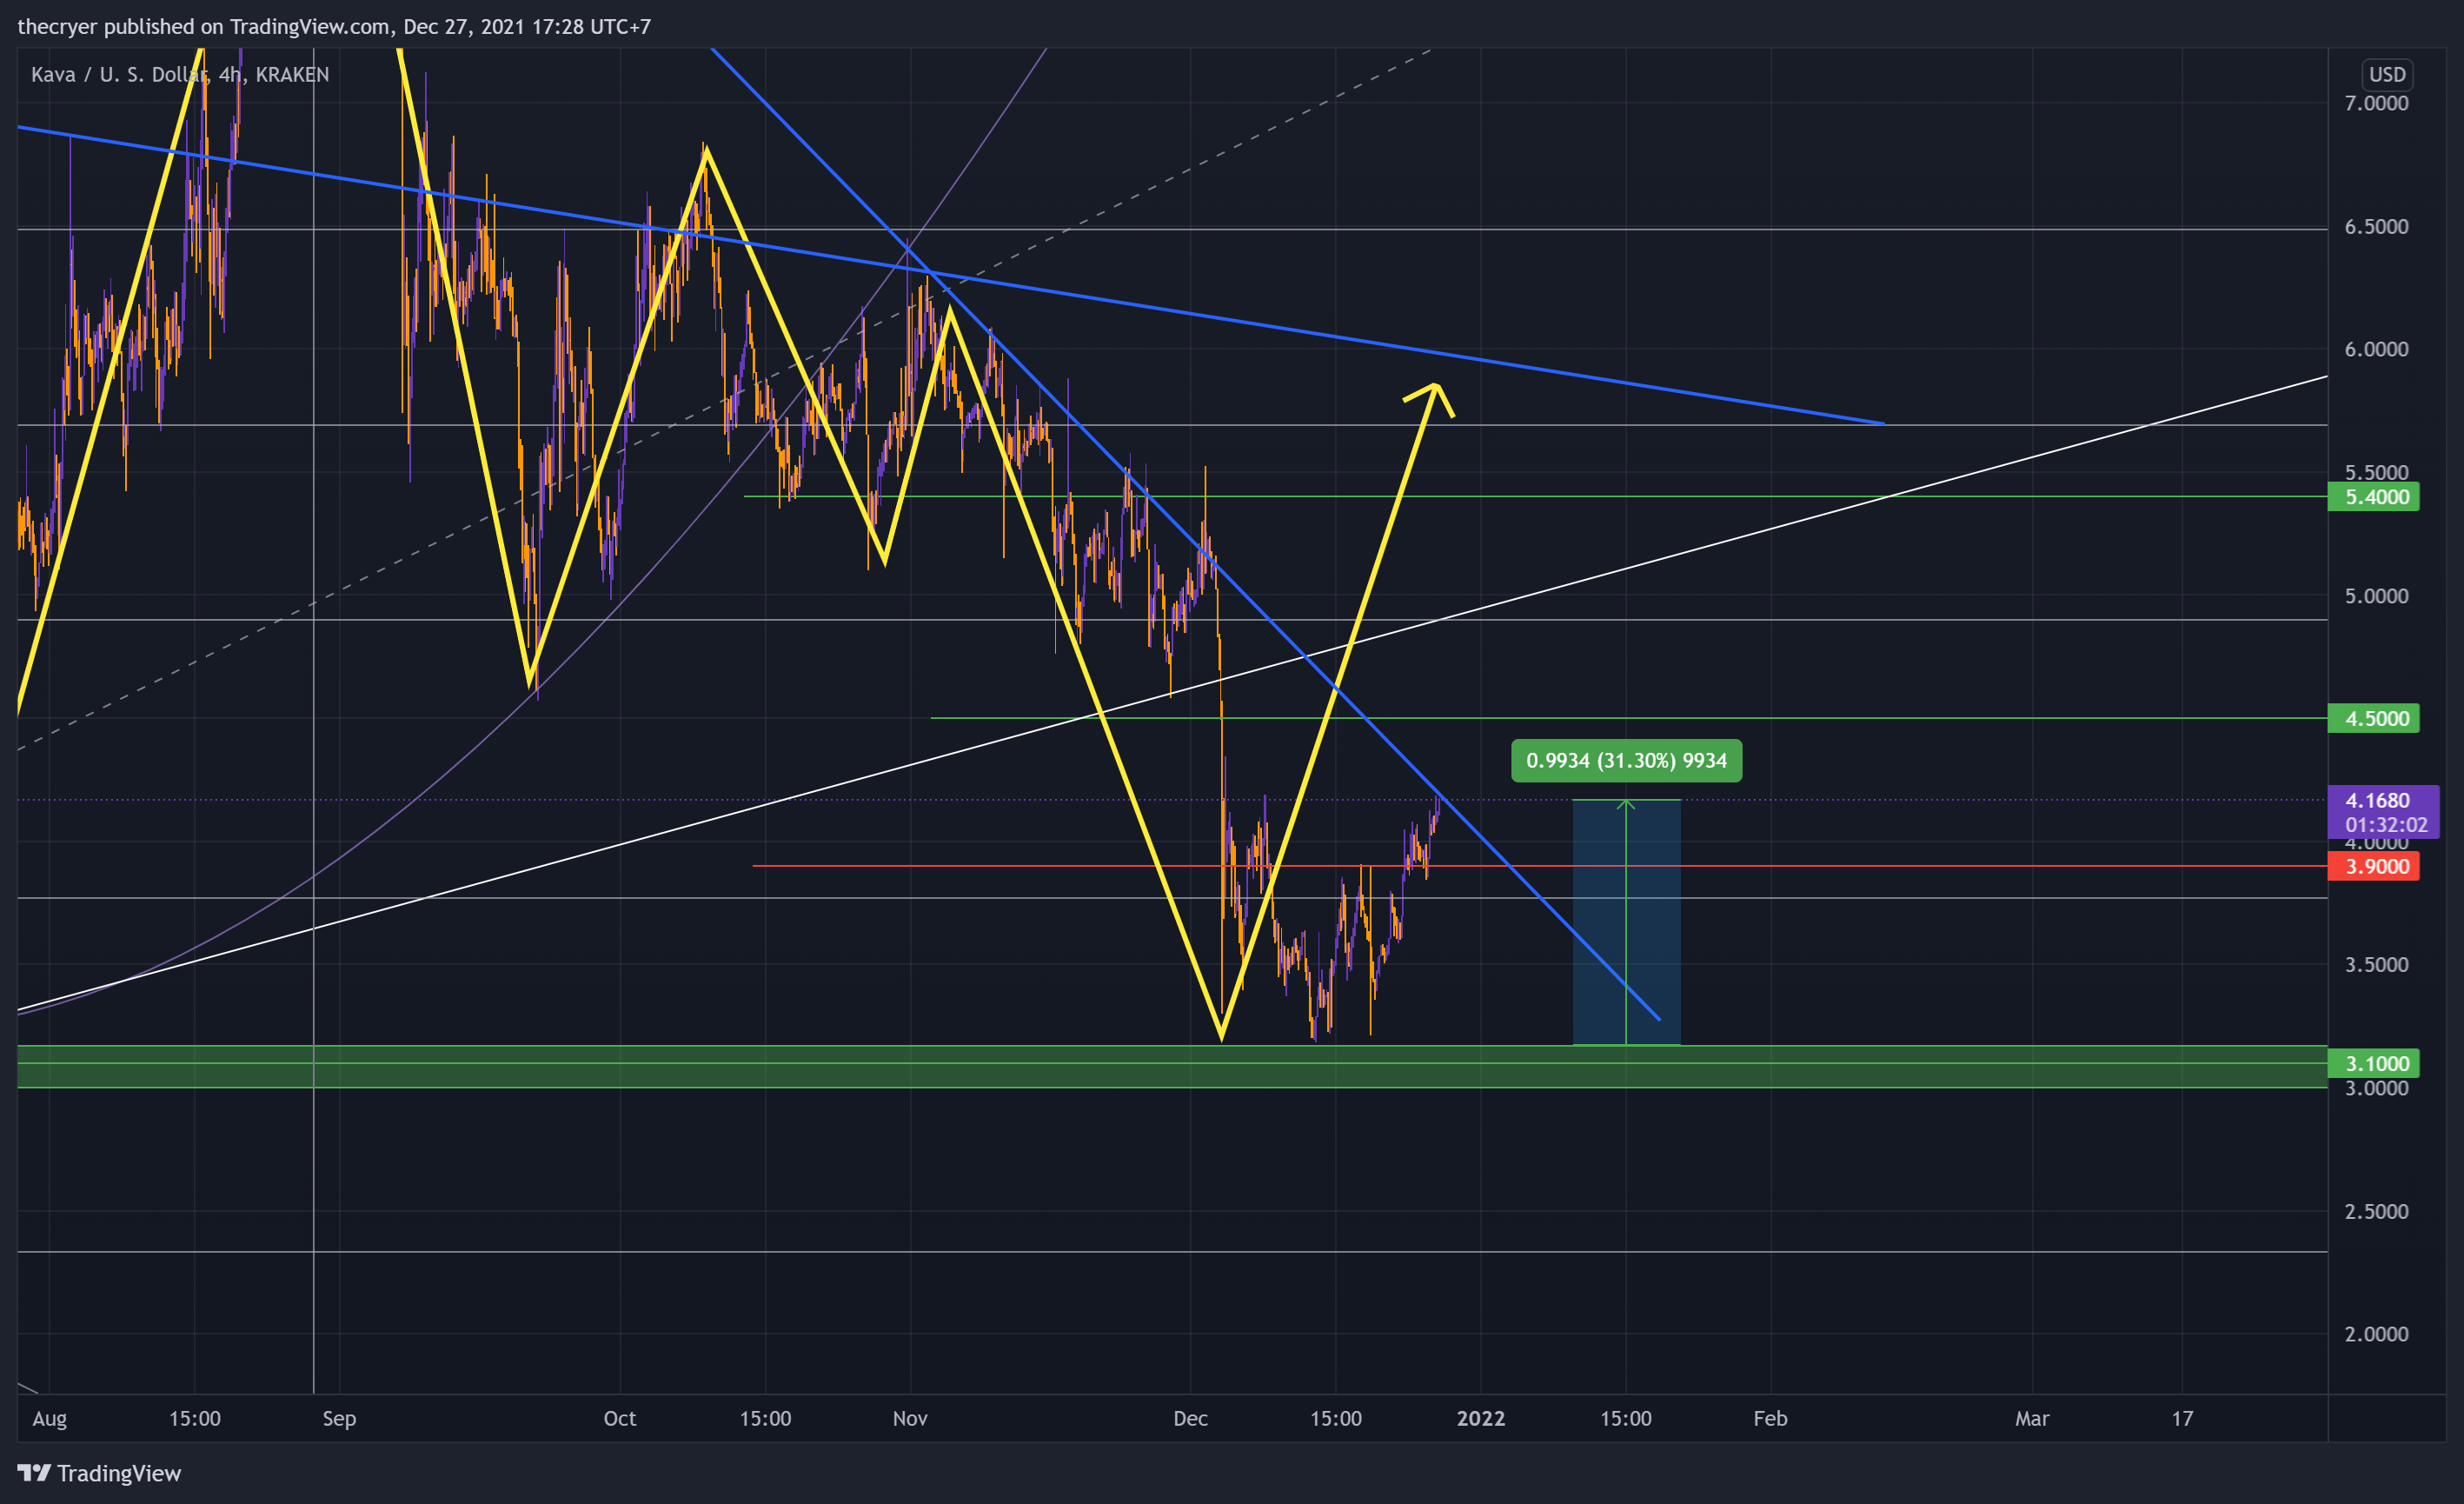Click the 2.5000 price axis label
The width and height of the screenshot is (2464, 1504).
click(2376, 1211)
